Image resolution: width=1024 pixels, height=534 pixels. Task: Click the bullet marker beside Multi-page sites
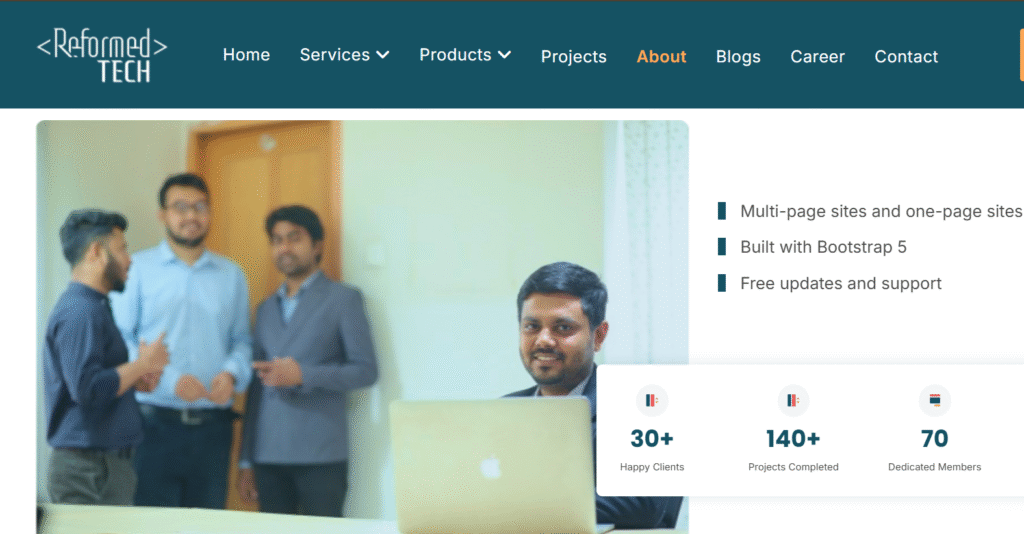click(x=722, y=211)
